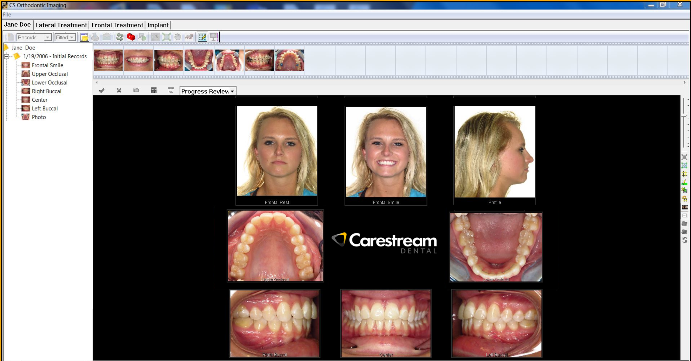Screen dimensions: 691x361
Task: Click the monitor presentation toolbar icon
Action: tap(214, 37)
